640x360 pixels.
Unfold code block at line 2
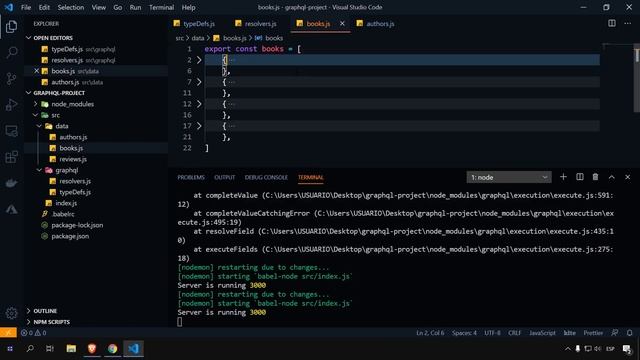click(x=199, y=60)
